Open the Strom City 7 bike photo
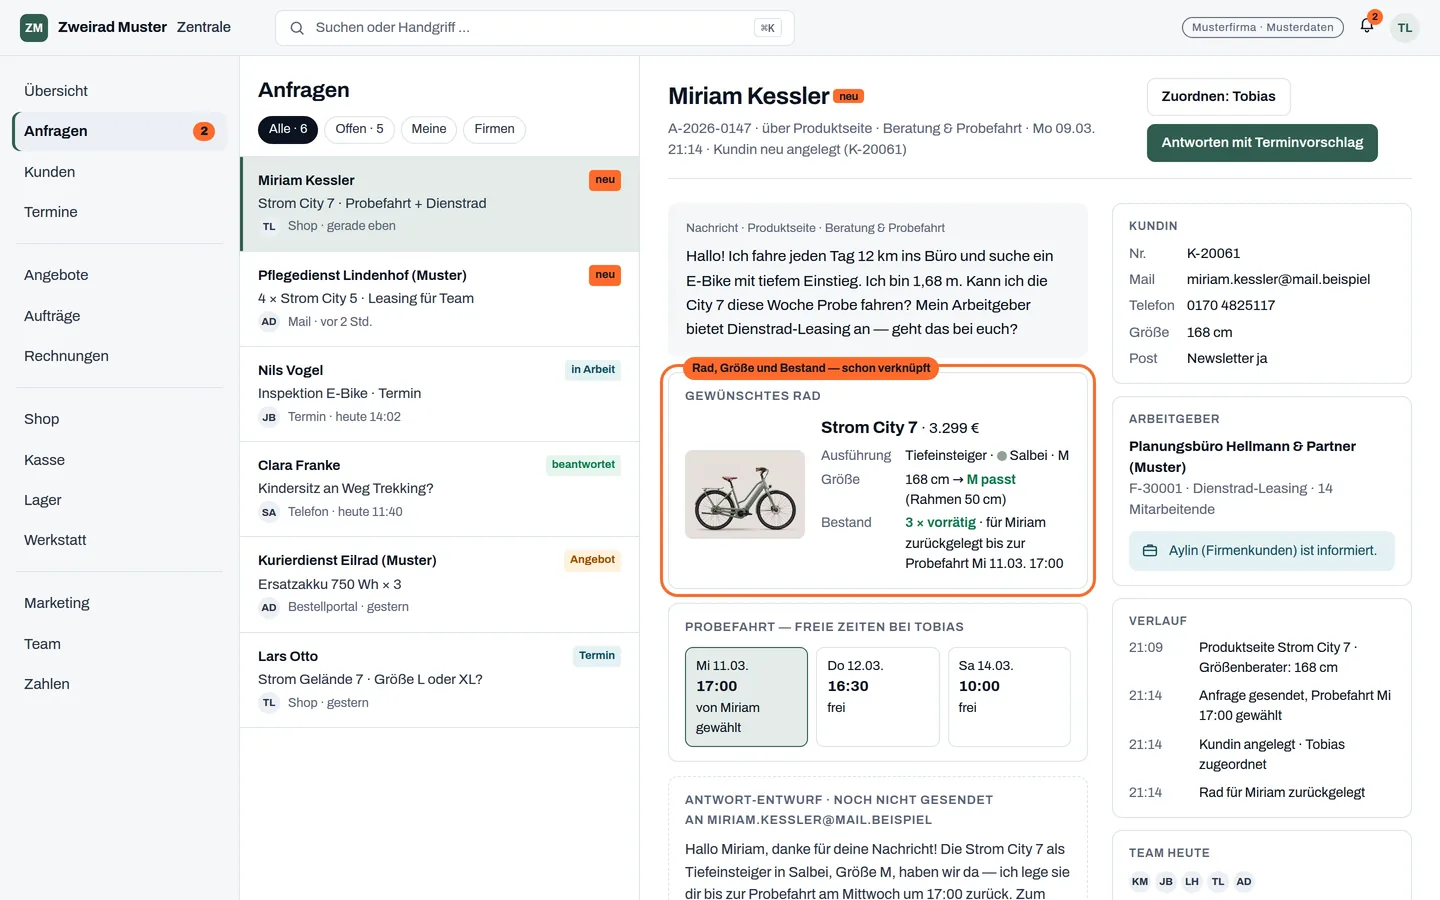 (745, 494)
